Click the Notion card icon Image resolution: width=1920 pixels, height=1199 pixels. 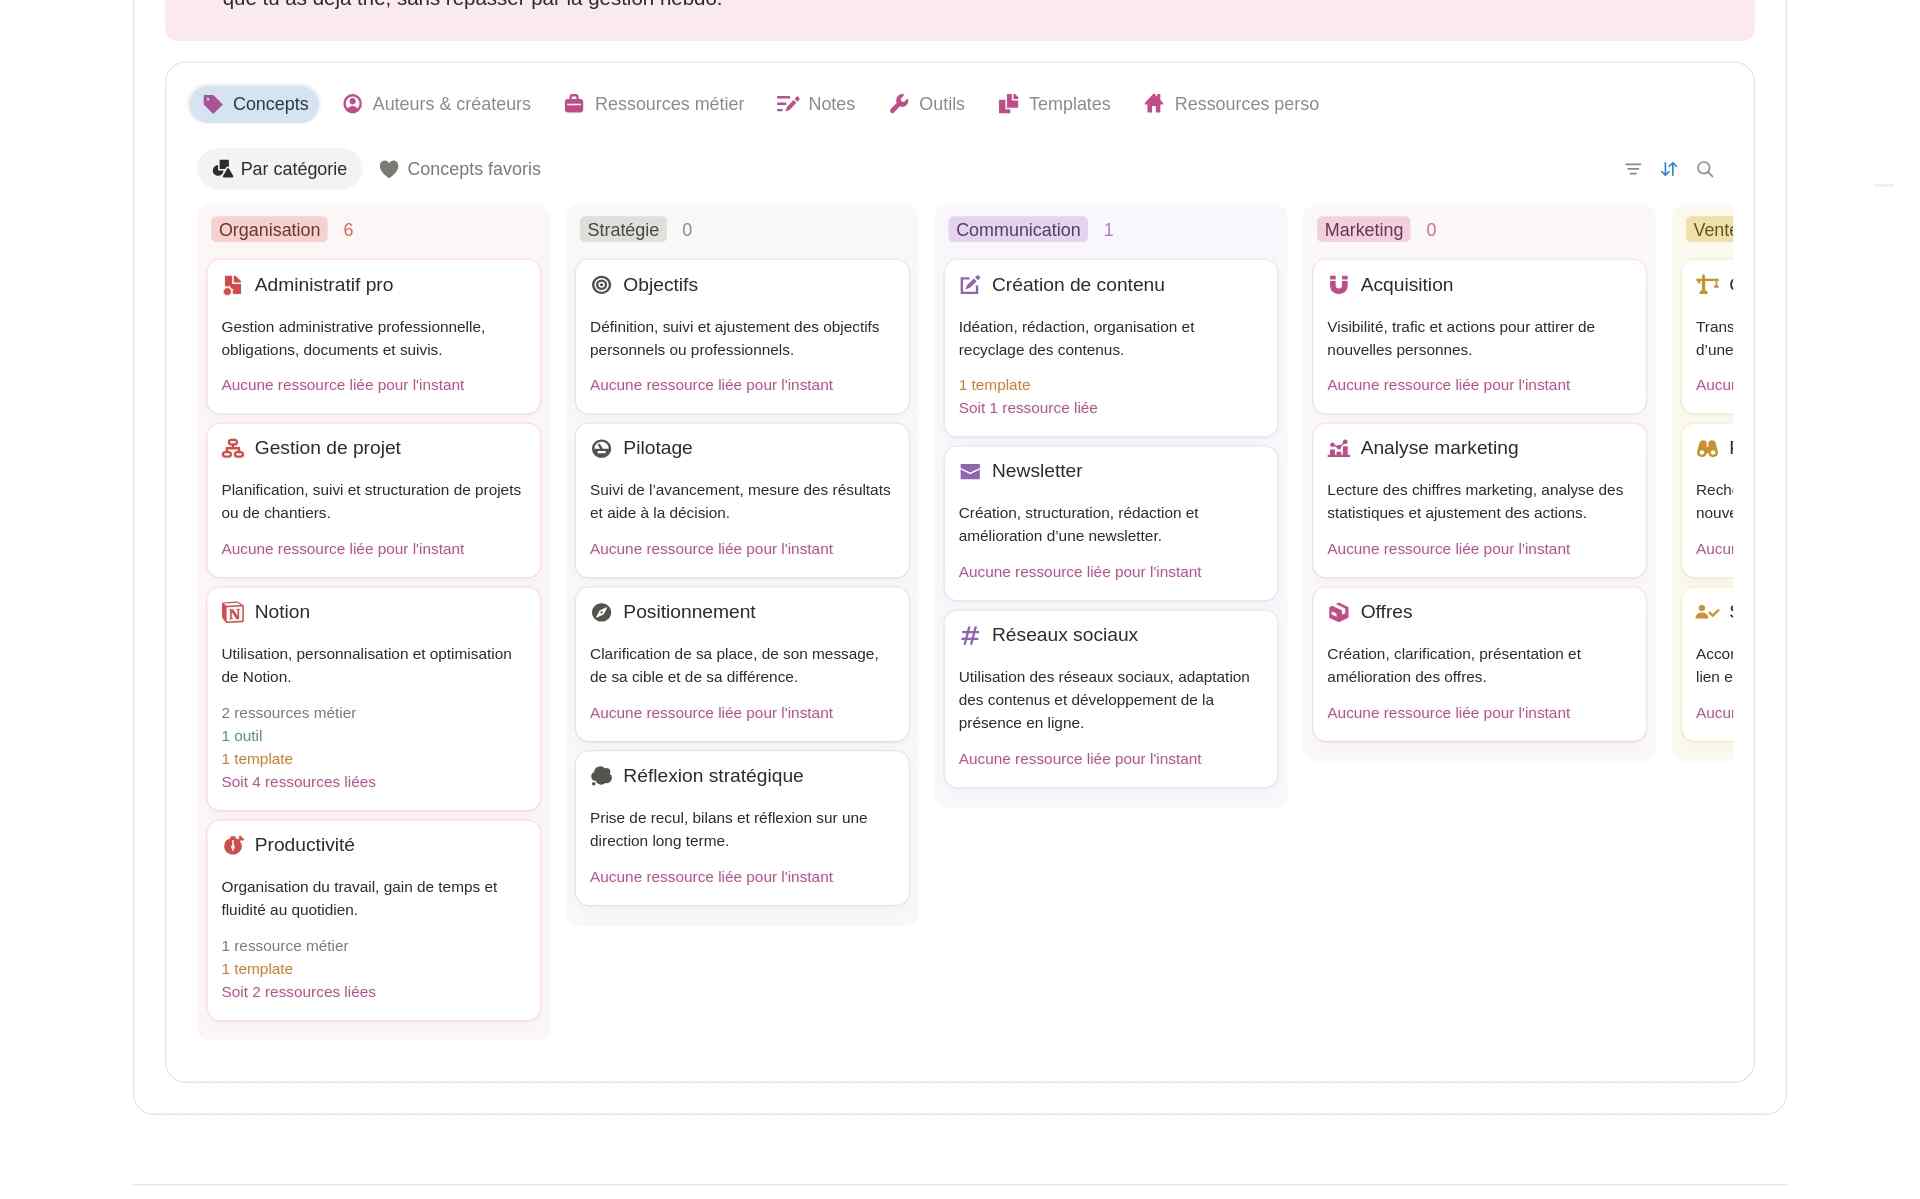[x=233, y=612]
